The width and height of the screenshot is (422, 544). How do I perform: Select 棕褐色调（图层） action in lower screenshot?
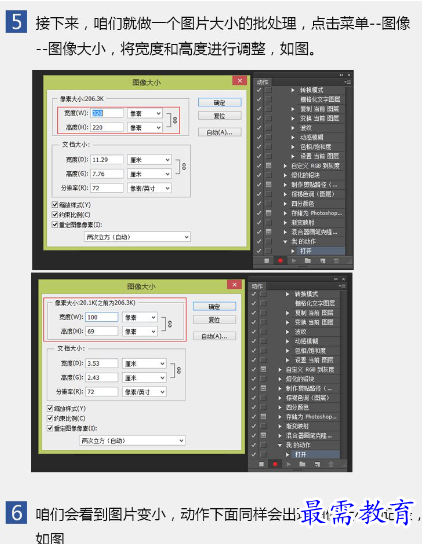pos(309,398)
